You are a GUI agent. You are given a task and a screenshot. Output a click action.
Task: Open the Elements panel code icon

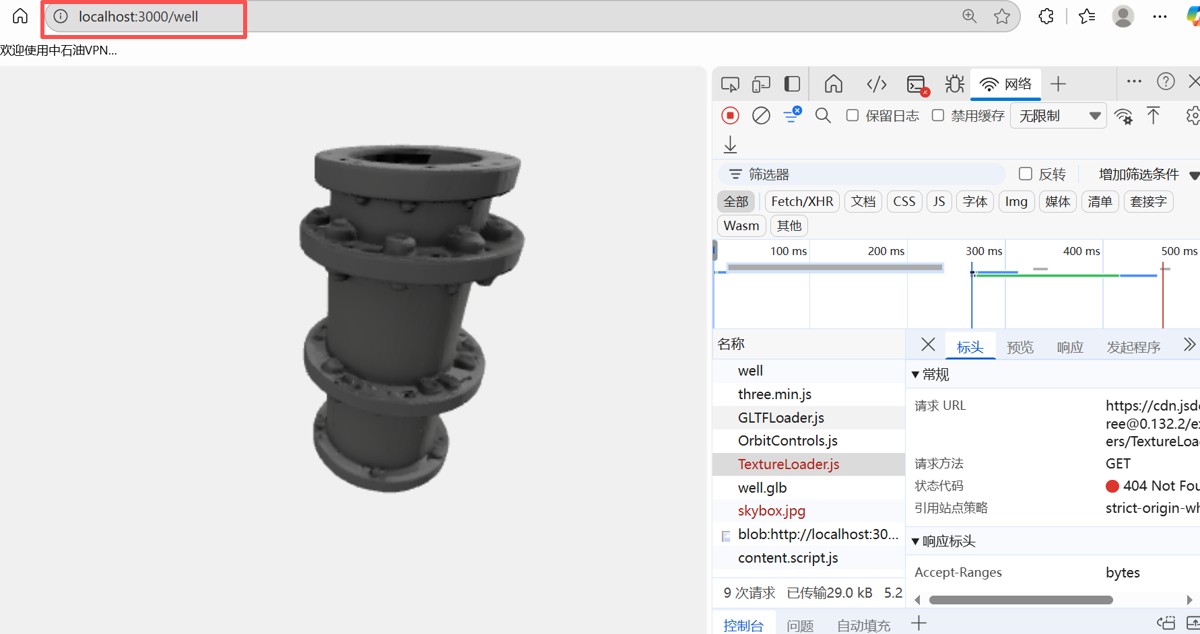point(876,84)
